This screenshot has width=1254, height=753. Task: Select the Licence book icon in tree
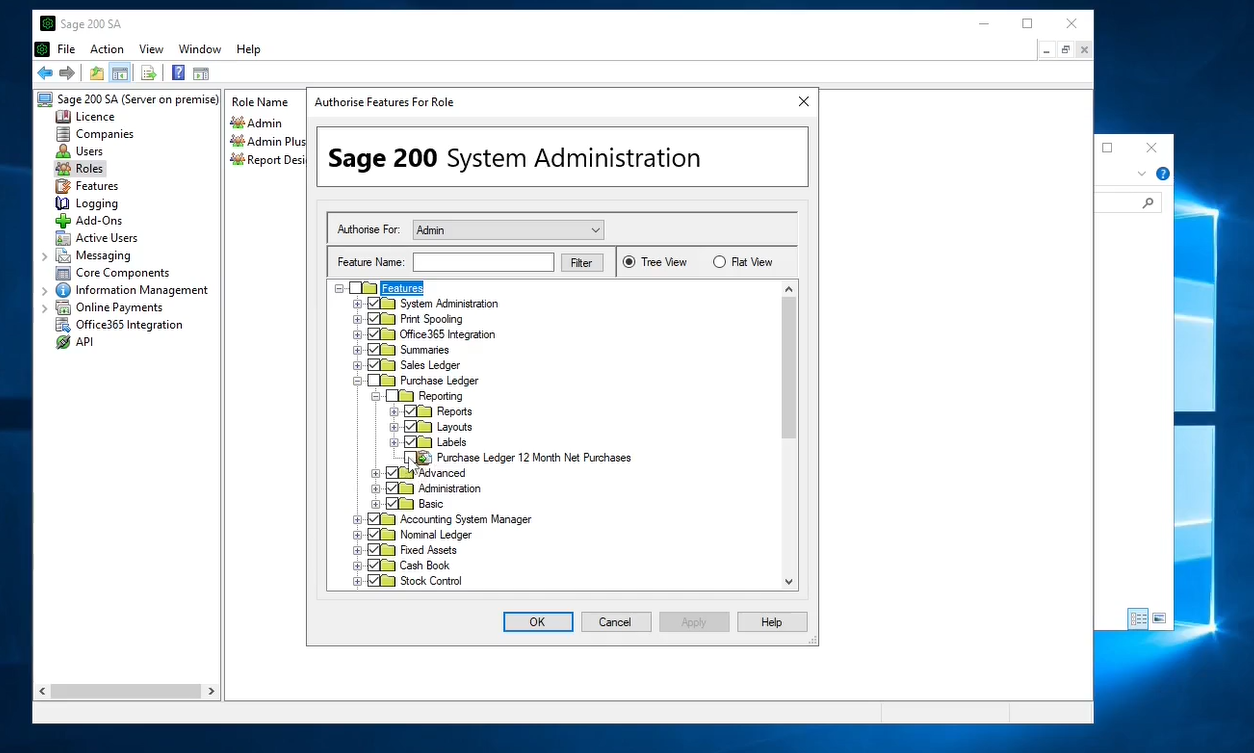pos(64,117)
